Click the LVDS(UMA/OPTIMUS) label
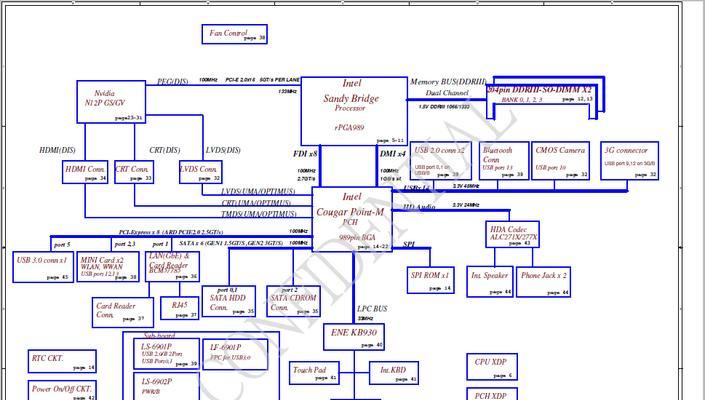705x400 pixels. pyautogui.click(x=258, y=191)
